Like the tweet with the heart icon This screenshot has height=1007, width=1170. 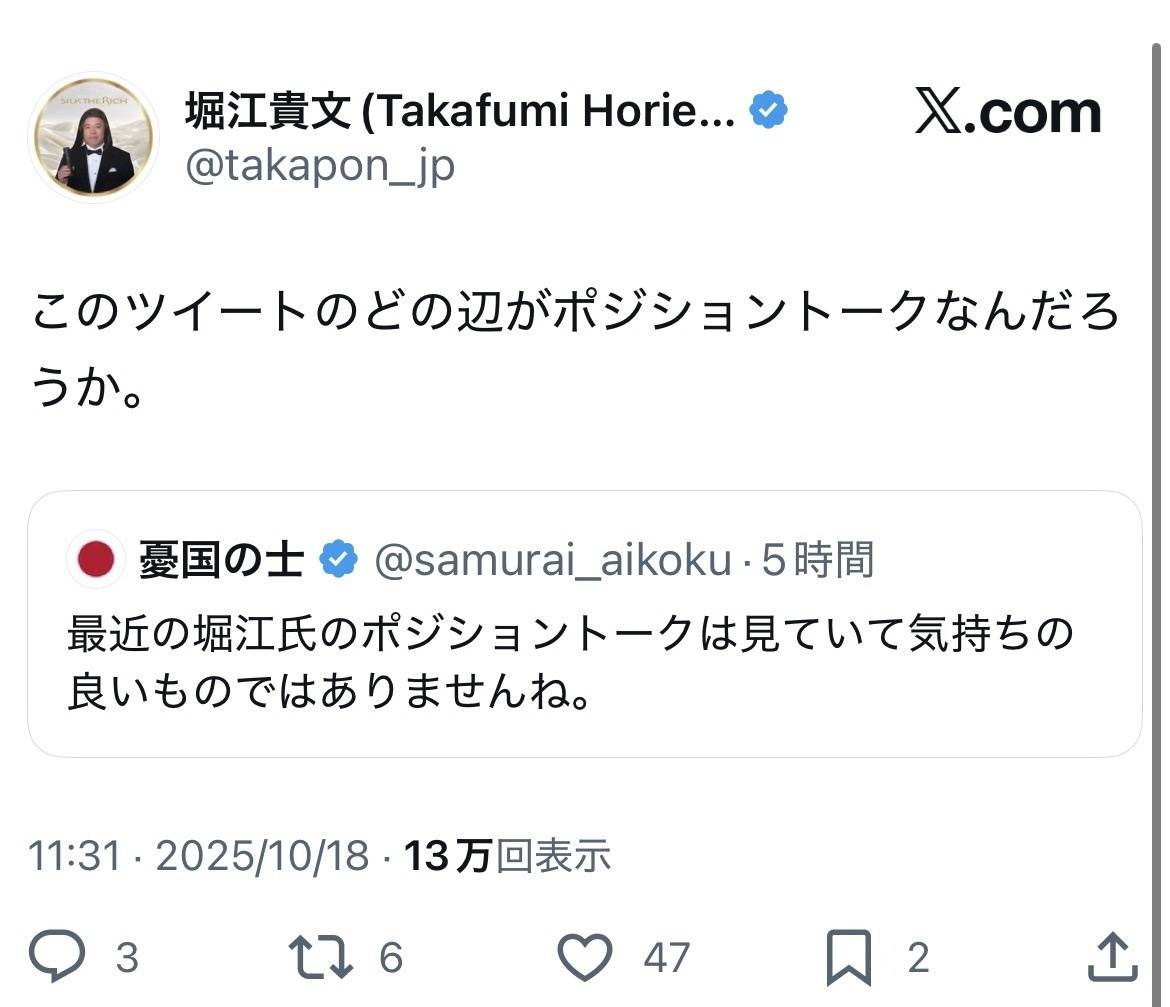[584, 957]
